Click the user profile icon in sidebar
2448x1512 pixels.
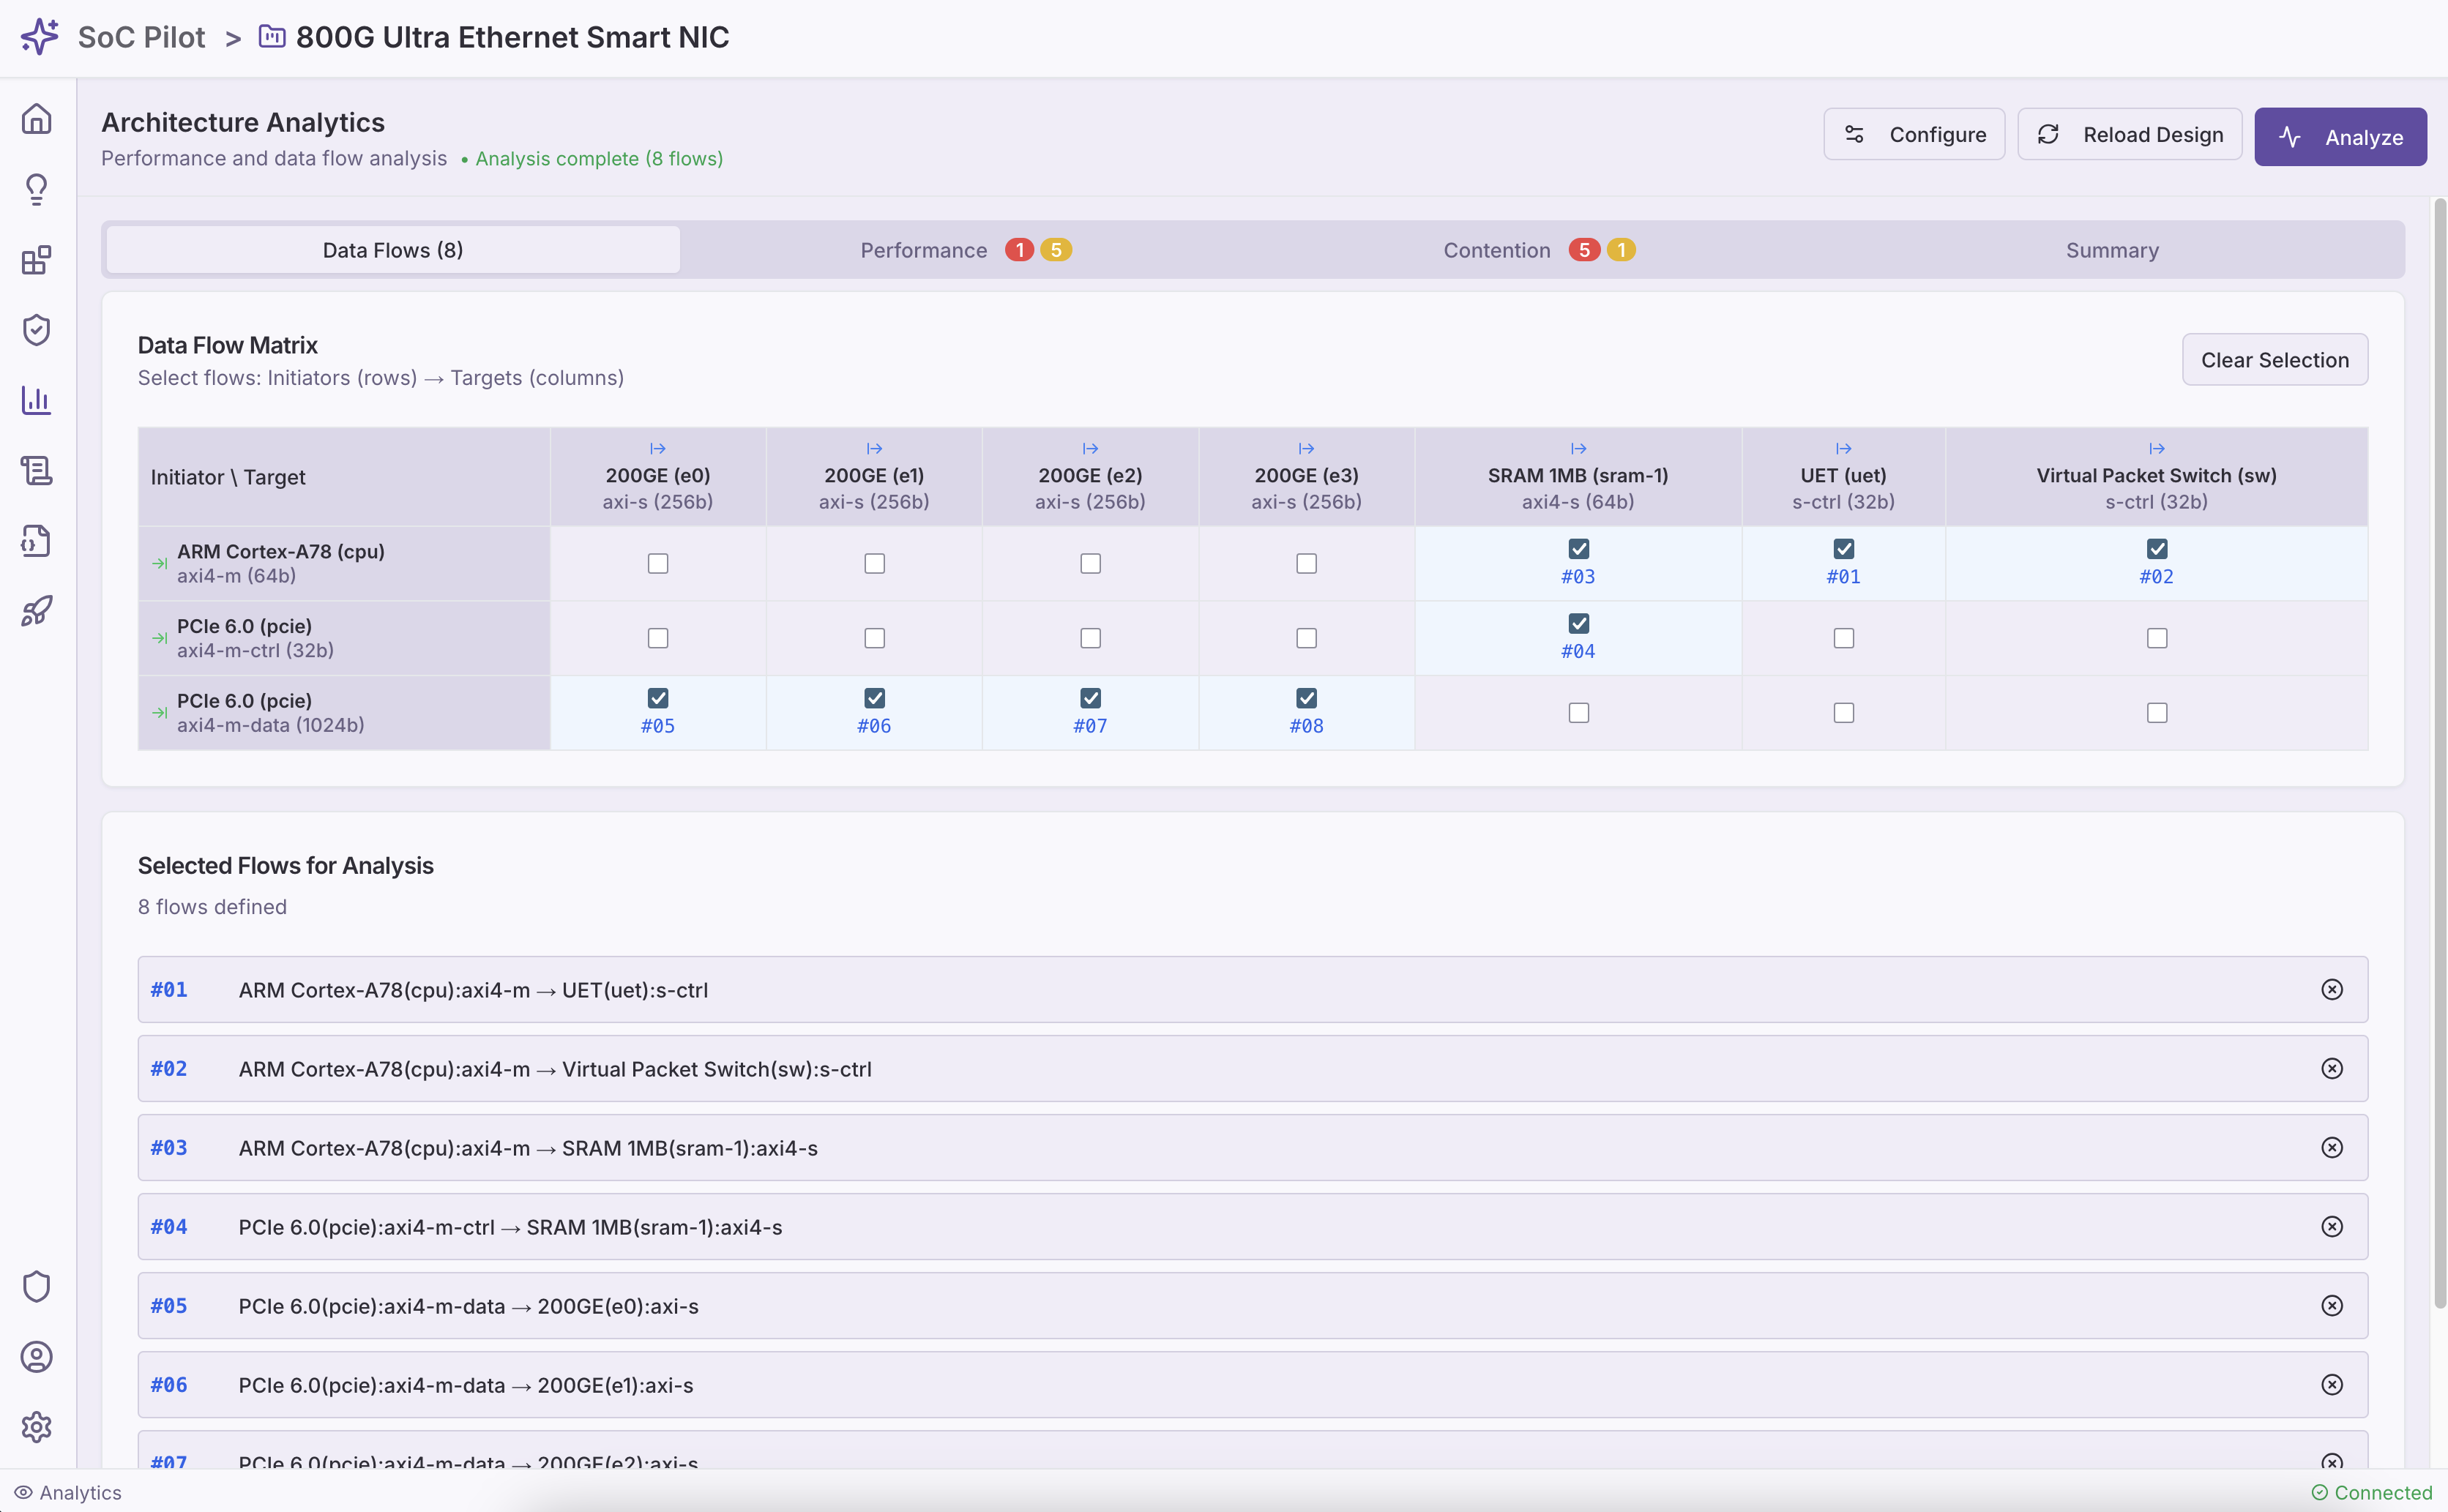(x=37, y=1357)
